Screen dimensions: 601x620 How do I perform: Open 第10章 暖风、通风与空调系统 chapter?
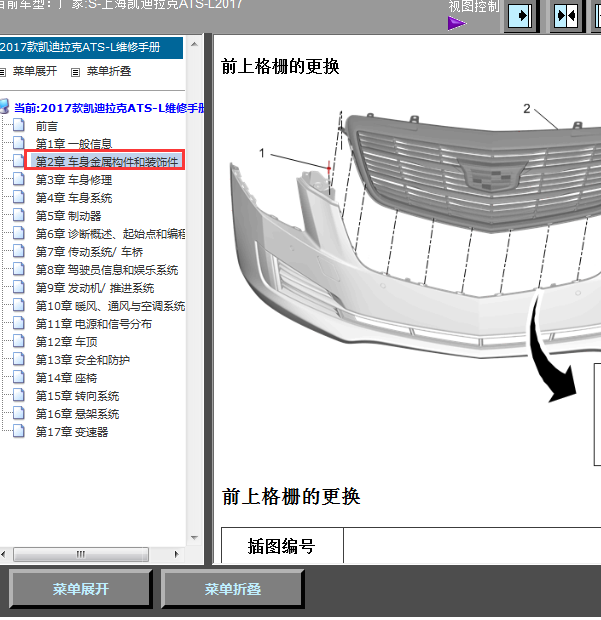pyautogui.click(x=110, y=306)
